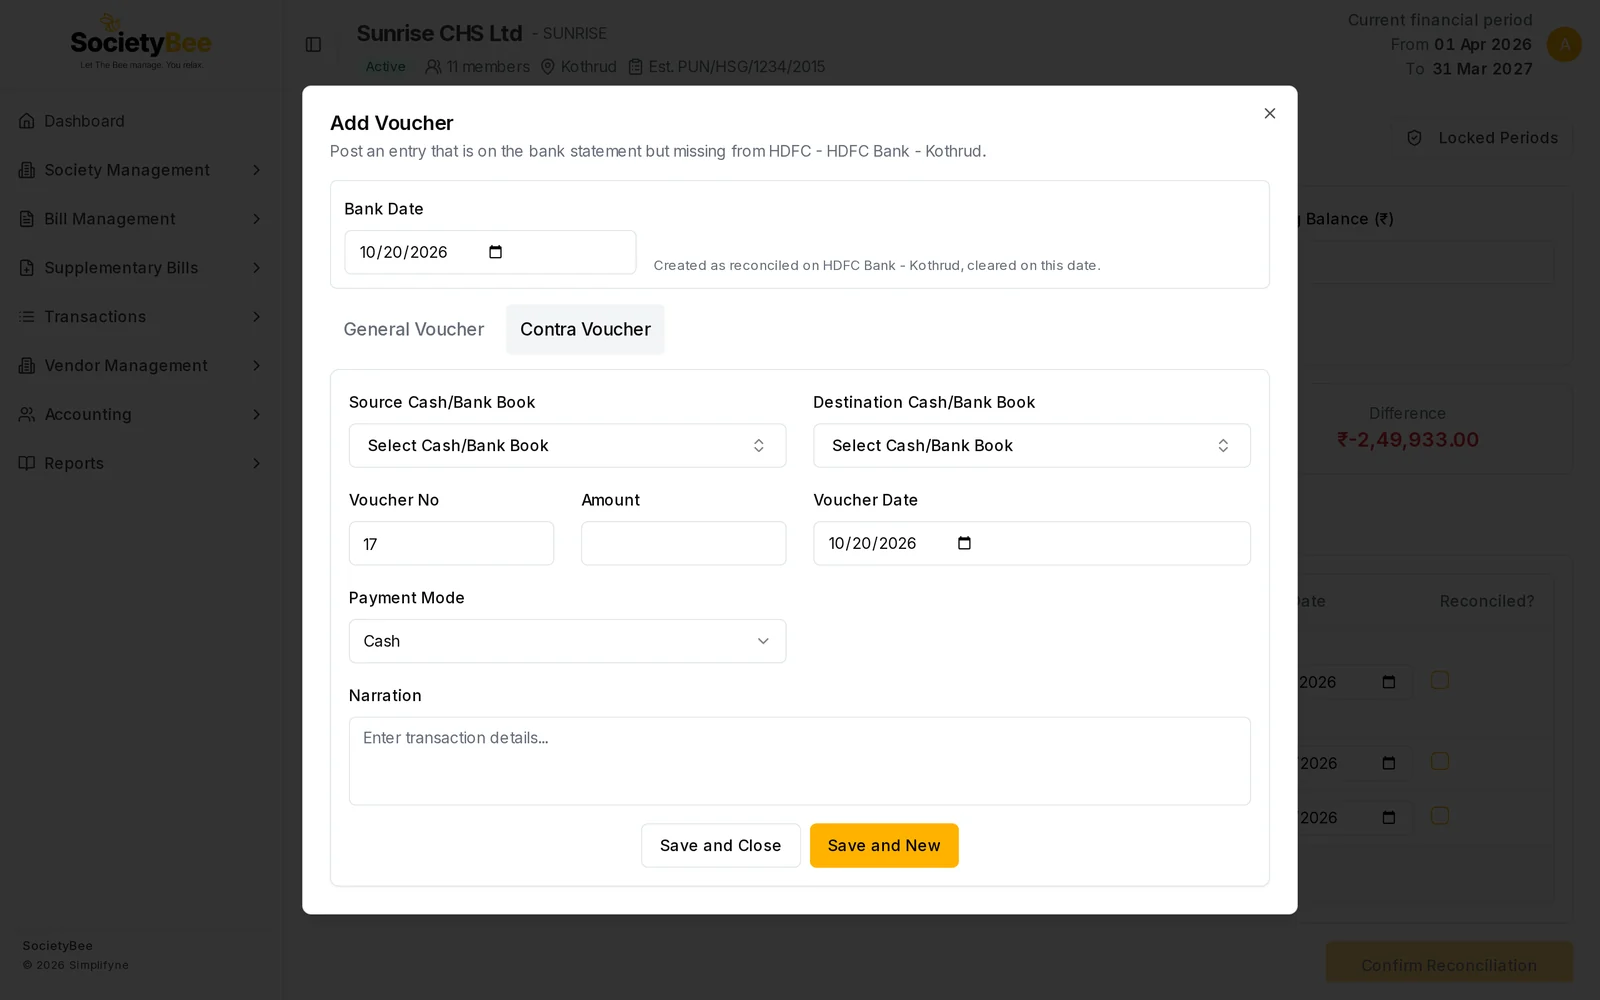Click the Accounting people icon
The image size is (1600, 1000).
(27, 414)
